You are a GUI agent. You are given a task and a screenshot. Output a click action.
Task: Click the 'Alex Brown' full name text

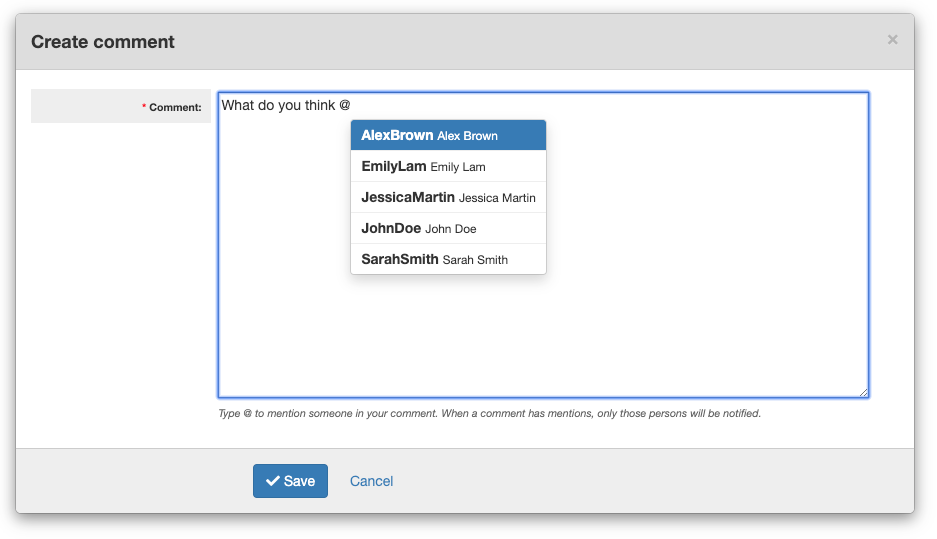(x=467, y=136)
